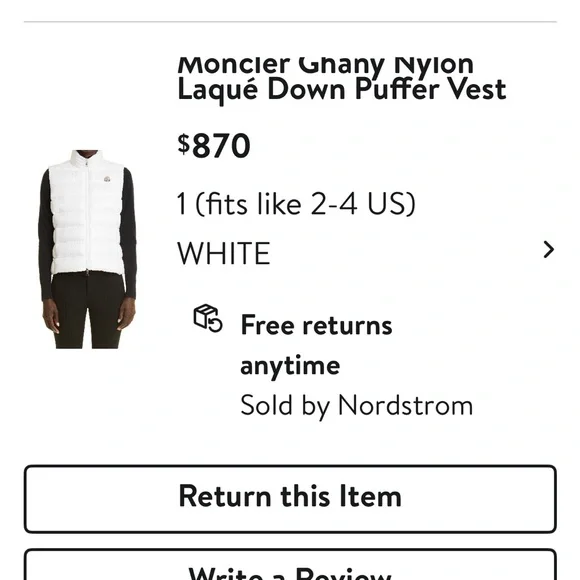
Task: Click the Write a Review button
Action: [x=290, y=565]
